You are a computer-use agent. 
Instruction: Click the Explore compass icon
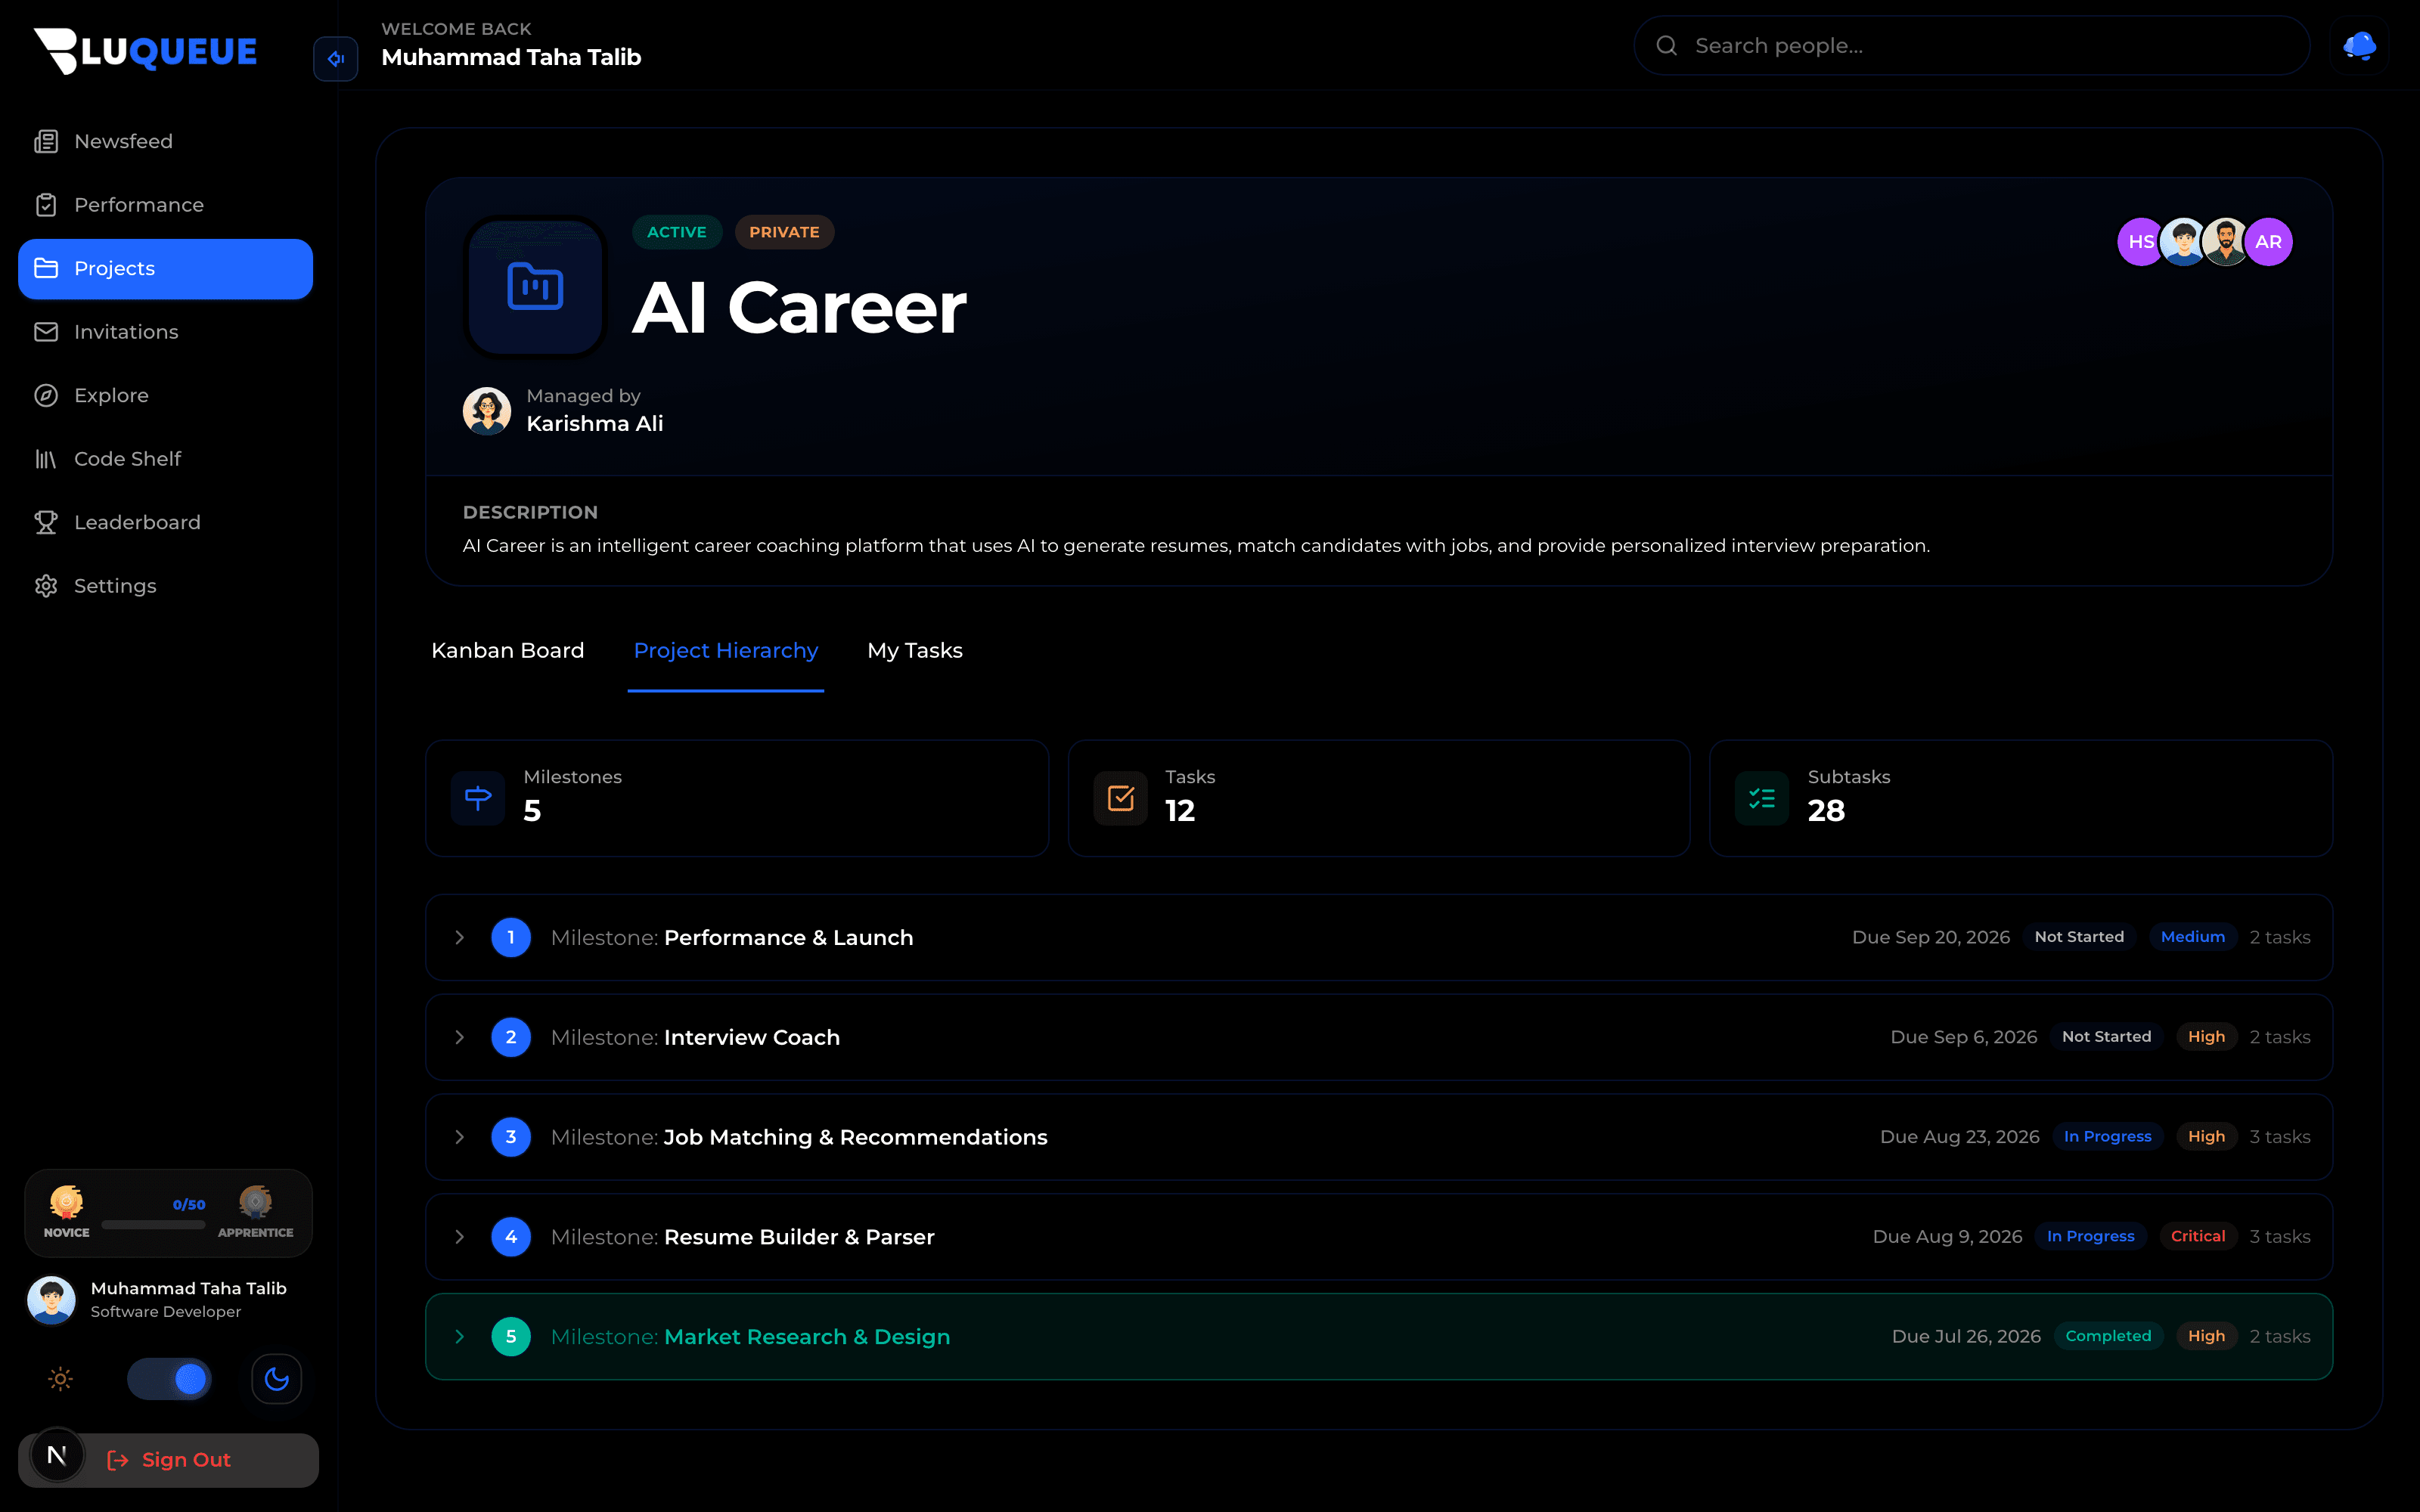[46, 395]
